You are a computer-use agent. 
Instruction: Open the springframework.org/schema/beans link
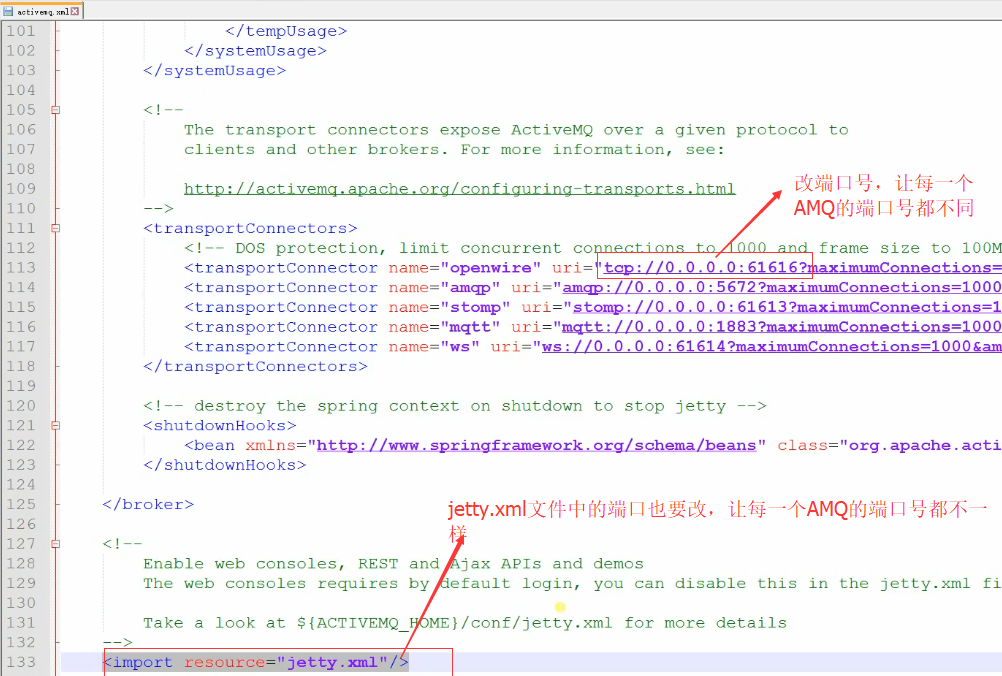click(x=536, y=445)
